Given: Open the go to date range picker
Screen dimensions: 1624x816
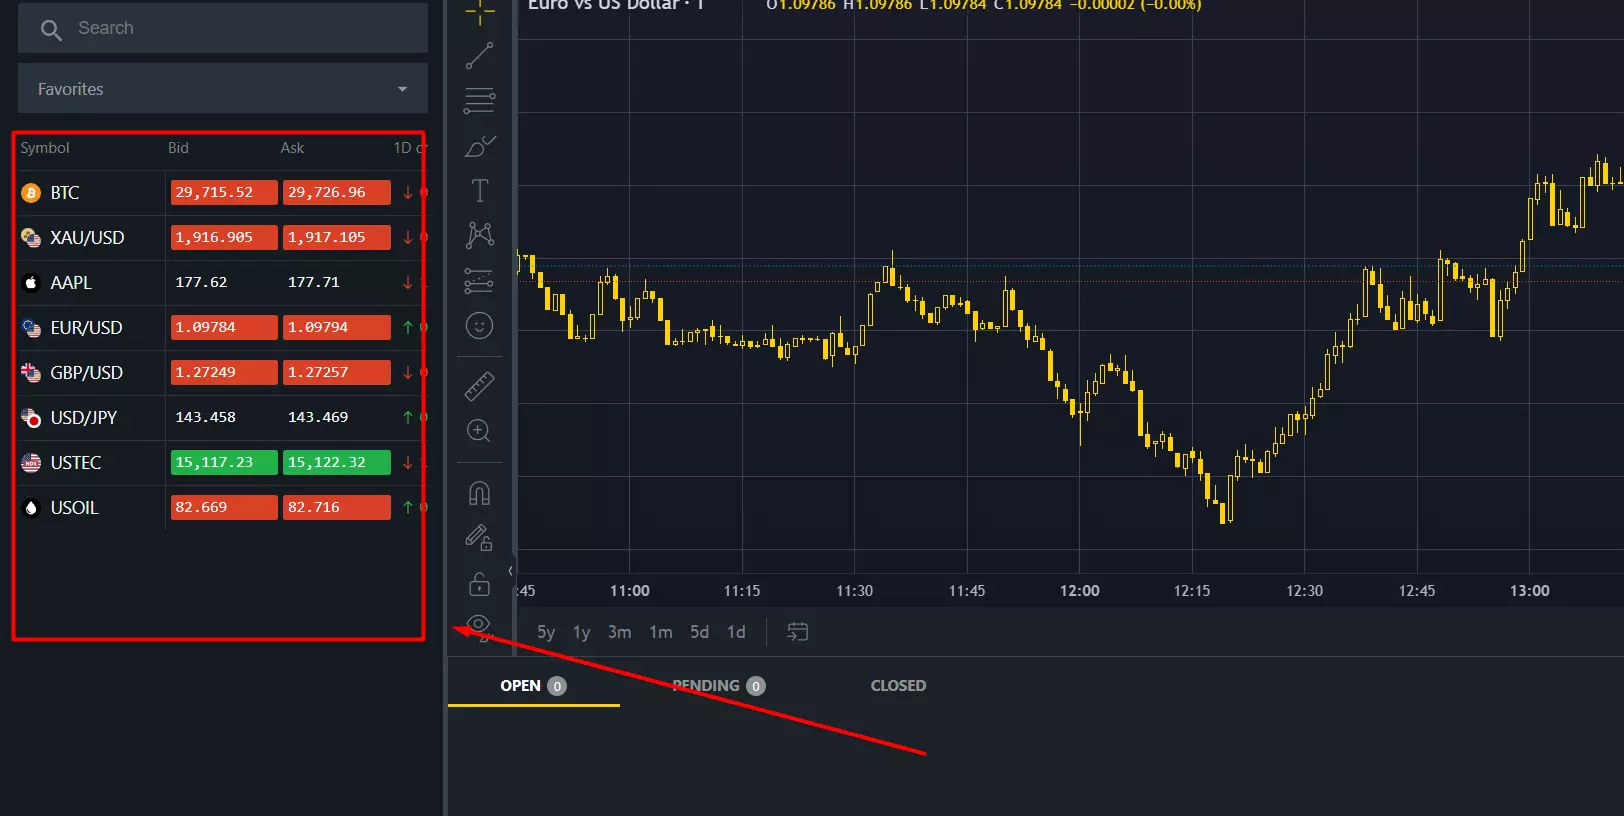Looking at the screenshot, I should coord(797,632).
